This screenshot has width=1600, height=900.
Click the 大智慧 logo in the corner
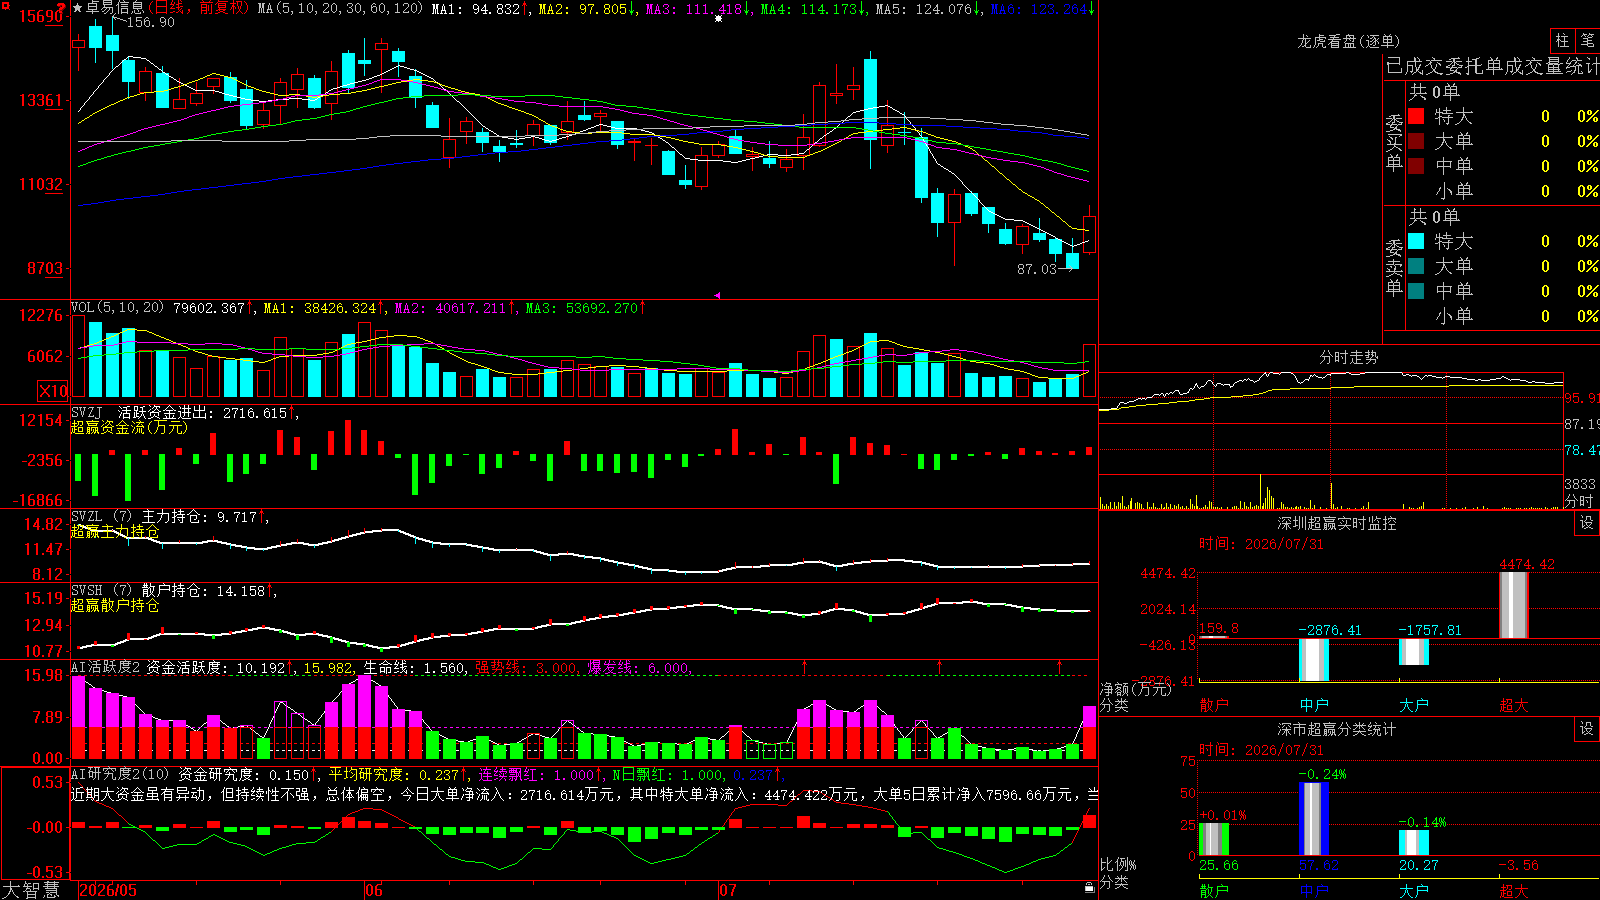coord(31,889)
